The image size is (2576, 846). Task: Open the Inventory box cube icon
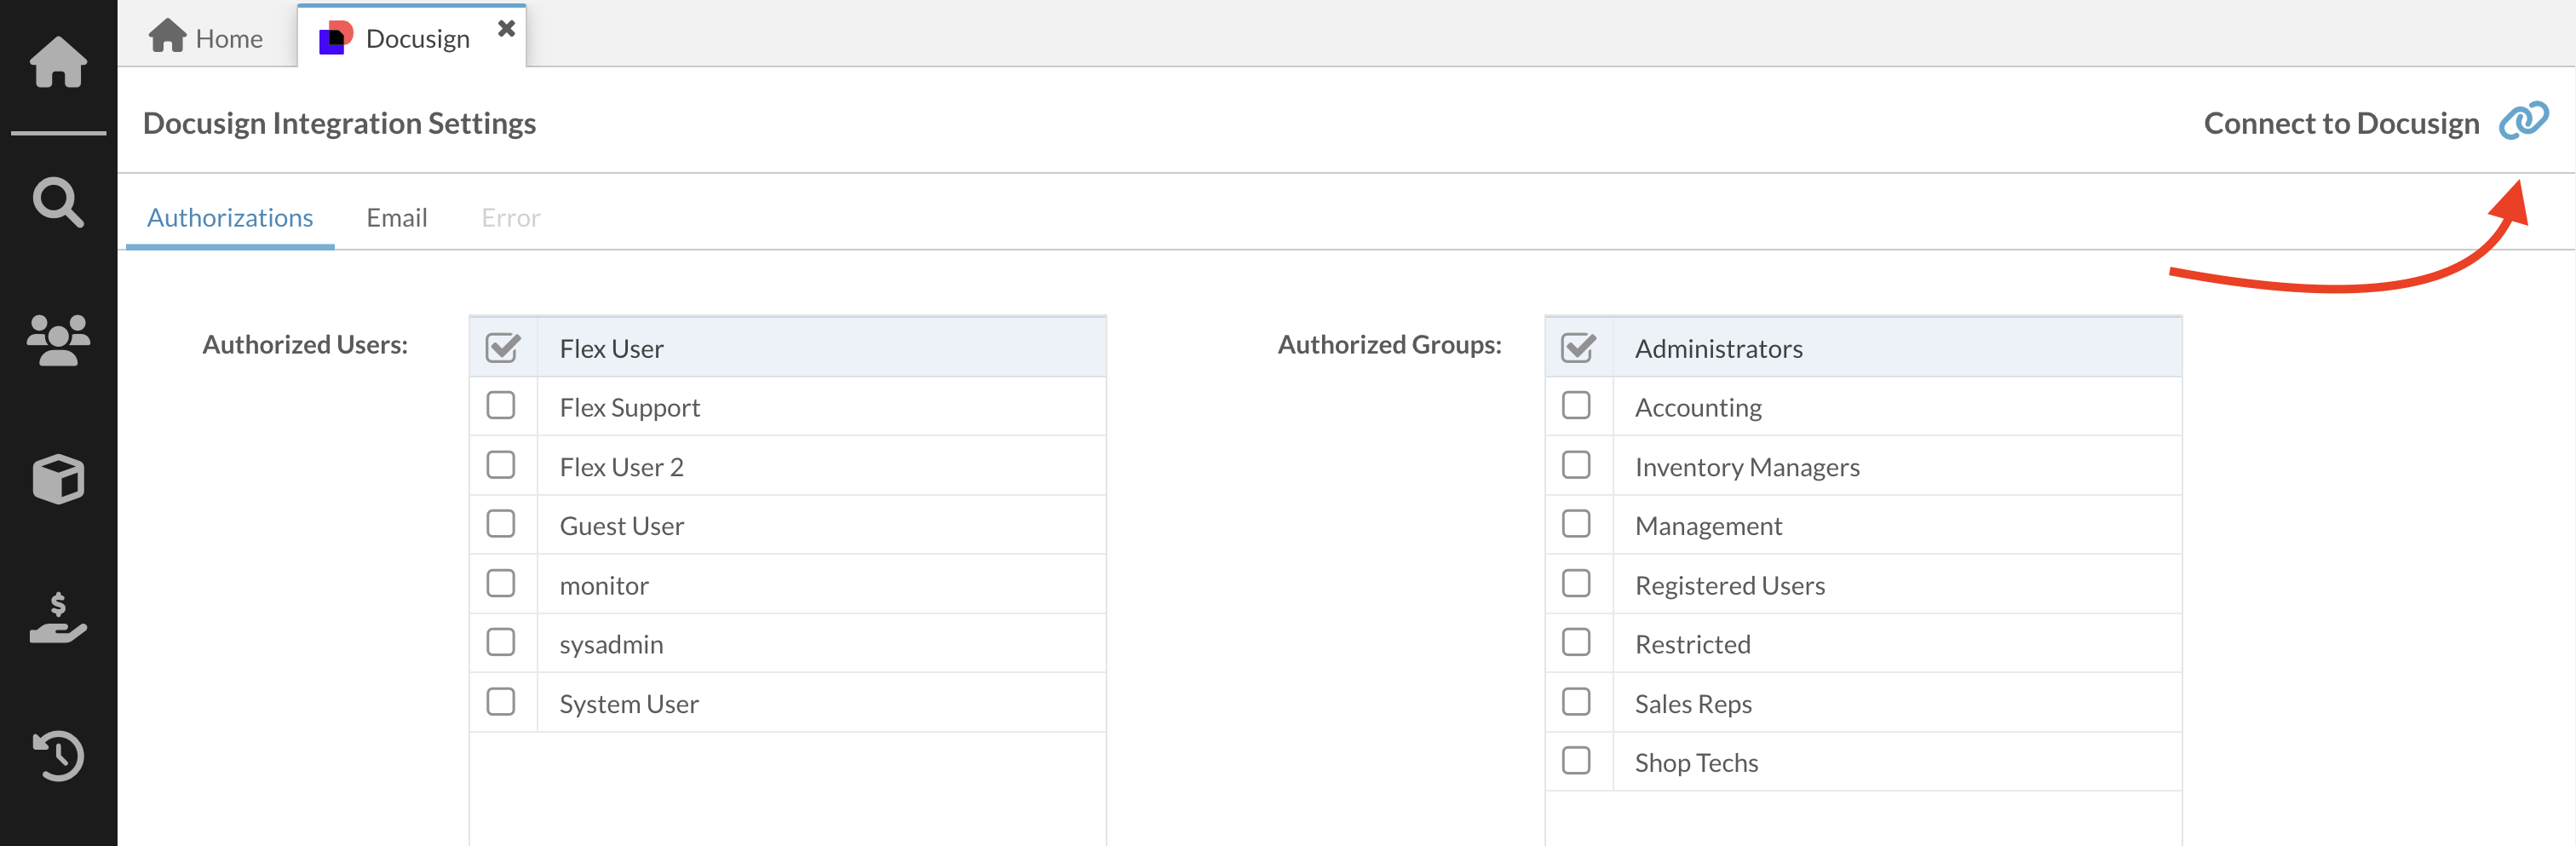point(58,479)
